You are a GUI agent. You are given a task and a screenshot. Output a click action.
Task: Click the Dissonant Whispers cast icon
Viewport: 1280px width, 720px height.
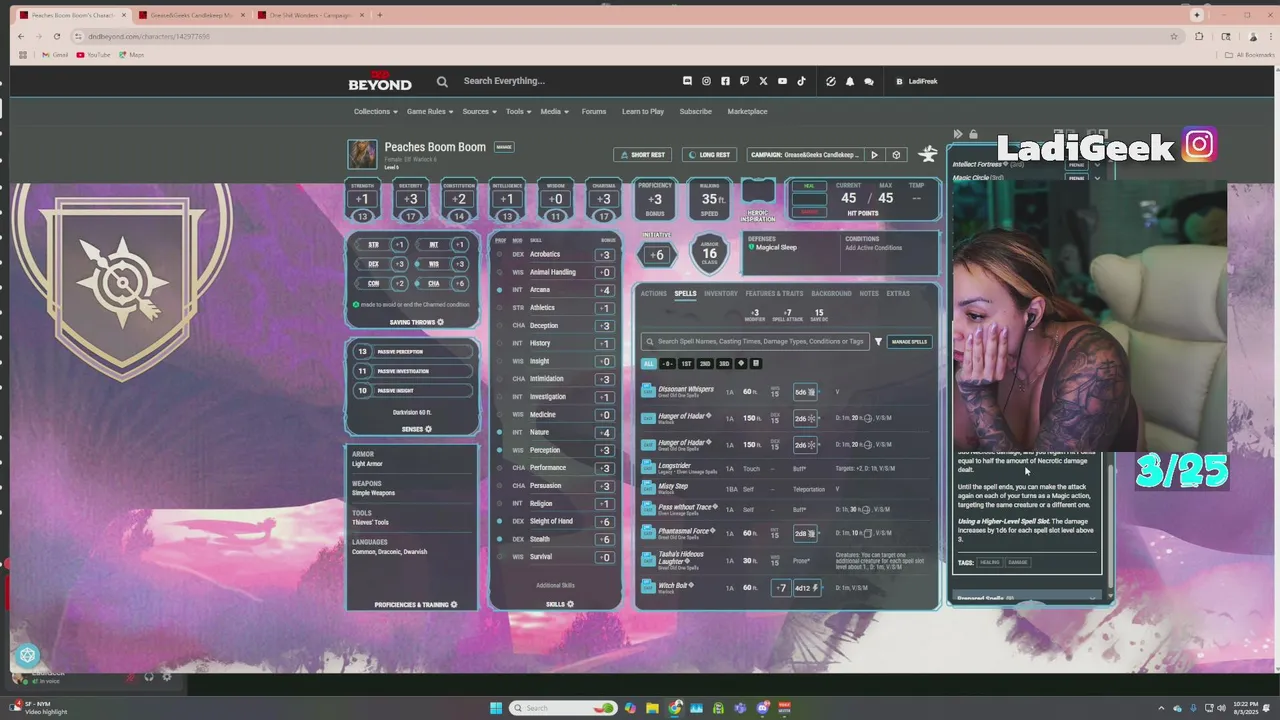click(x=648, y=391)
